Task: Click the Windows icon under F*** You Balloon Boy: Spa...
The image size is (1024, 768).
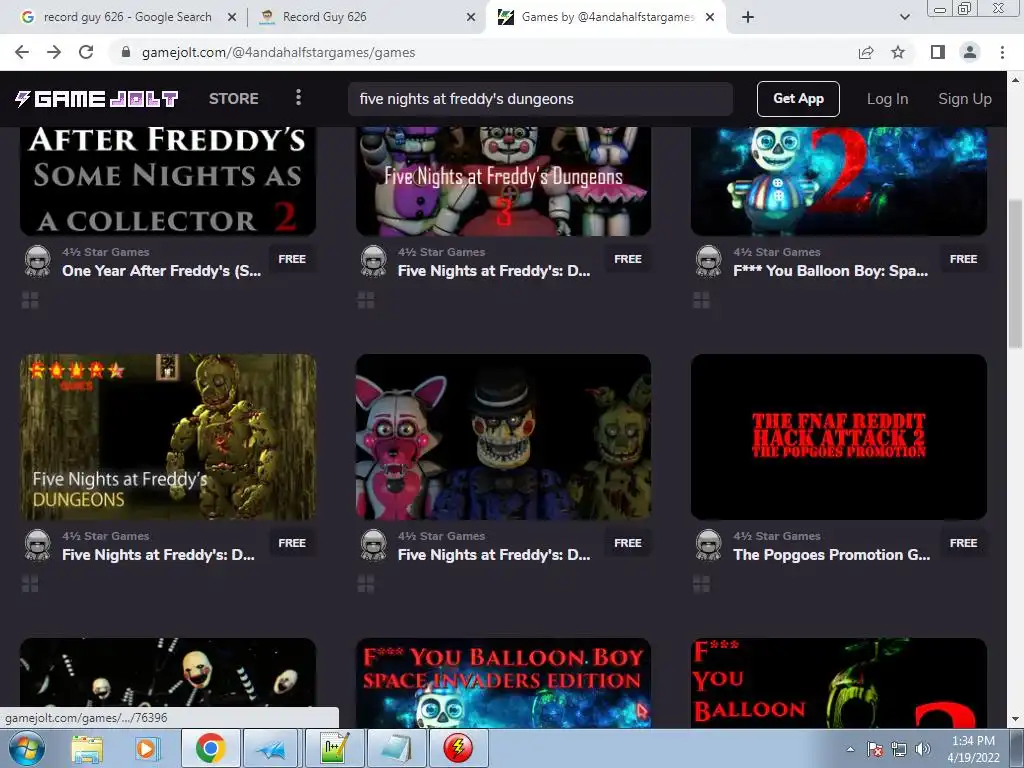Action: (x=701, y=300)
